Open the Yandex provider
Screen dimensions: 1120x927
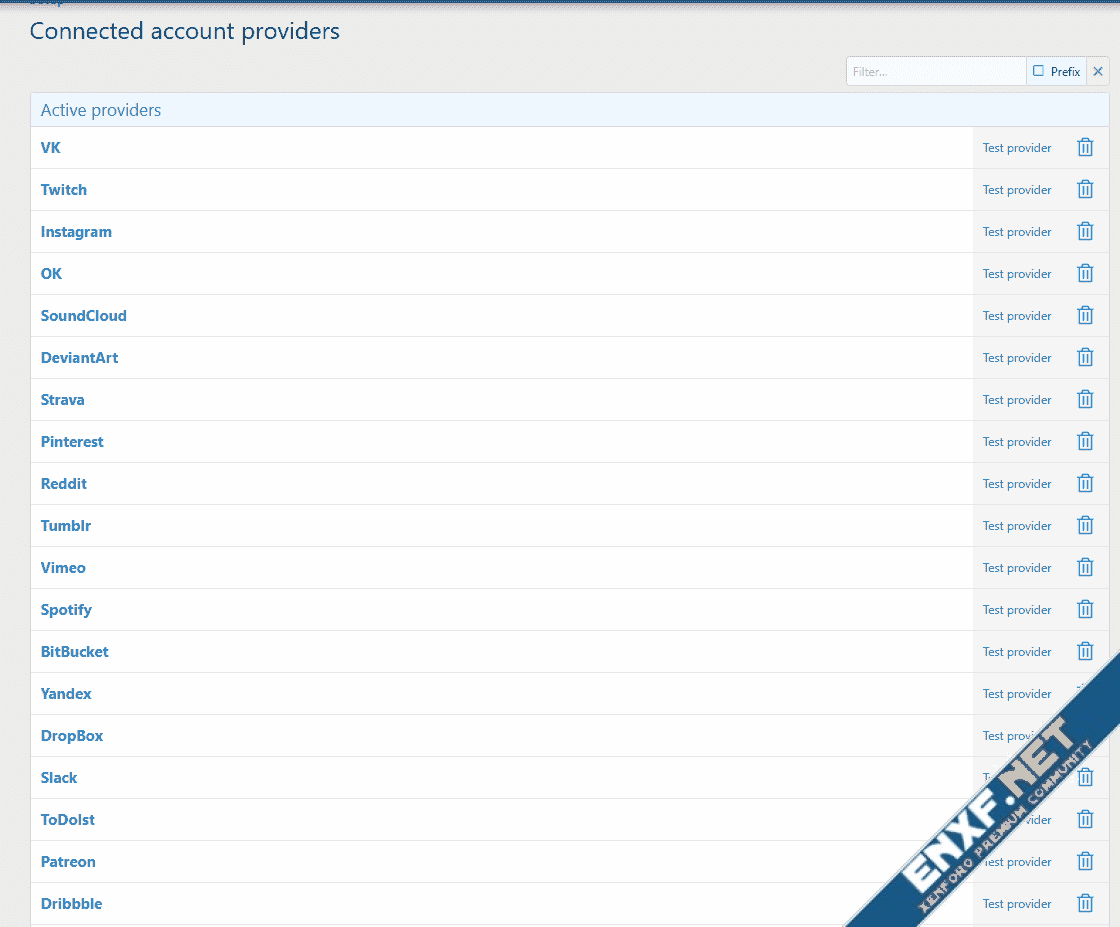[x=66, y=693]
